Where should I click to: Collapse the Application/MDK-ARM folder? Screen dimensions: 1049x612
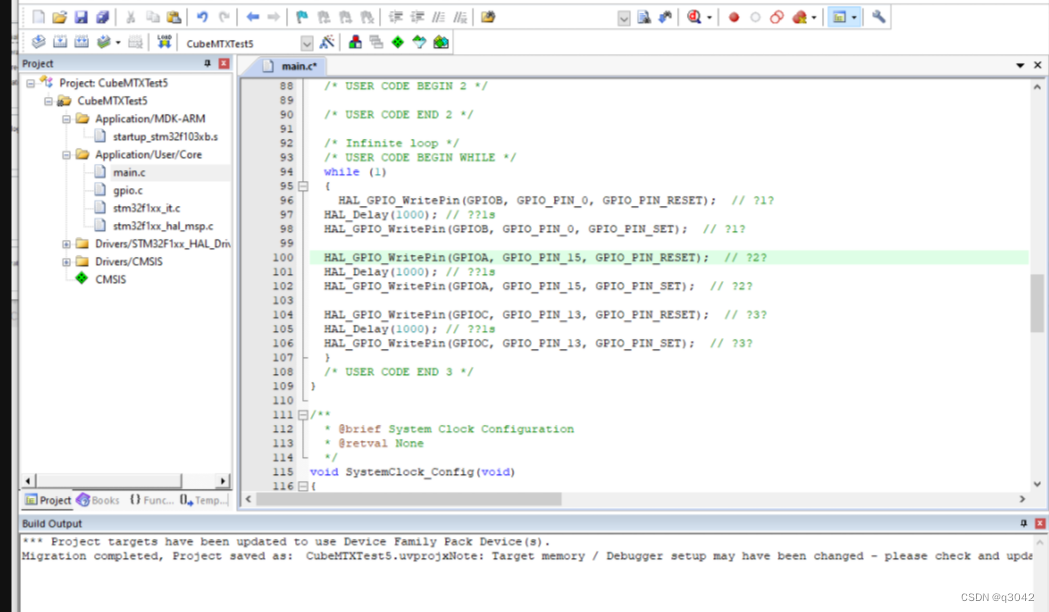pyautogui.click(x=66, y=119)
